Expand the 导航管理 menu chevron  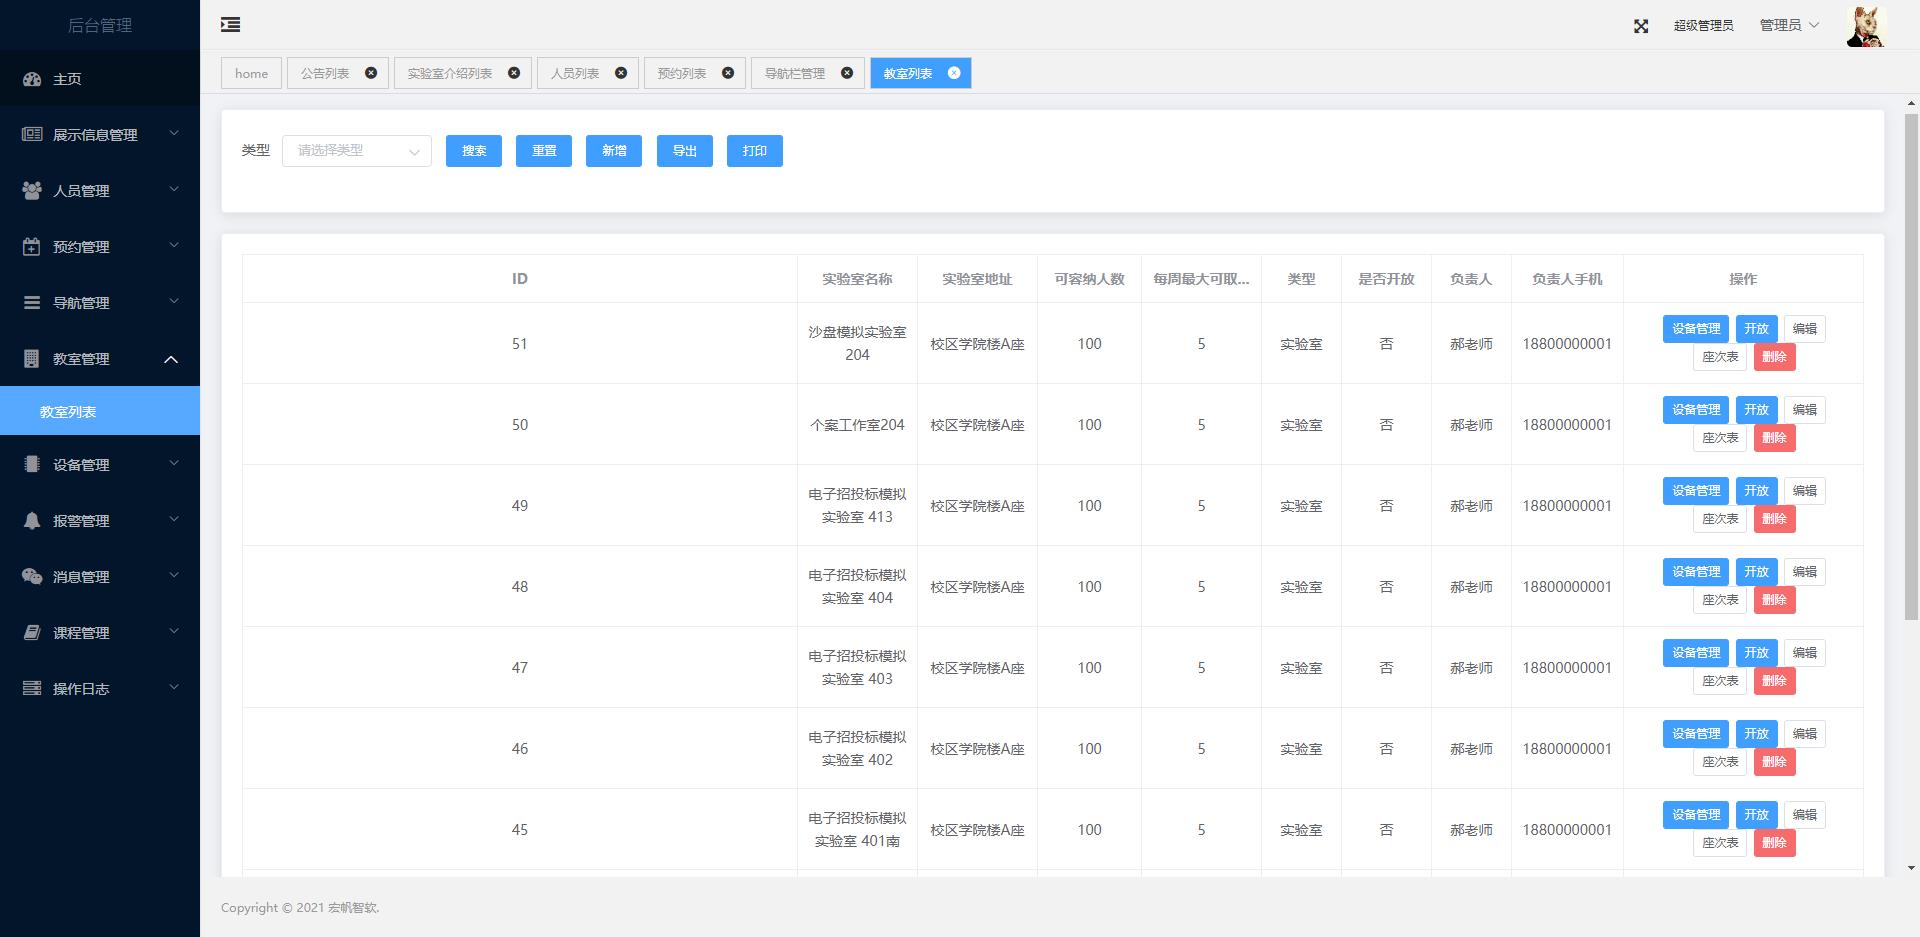click(x=173, y=301)
